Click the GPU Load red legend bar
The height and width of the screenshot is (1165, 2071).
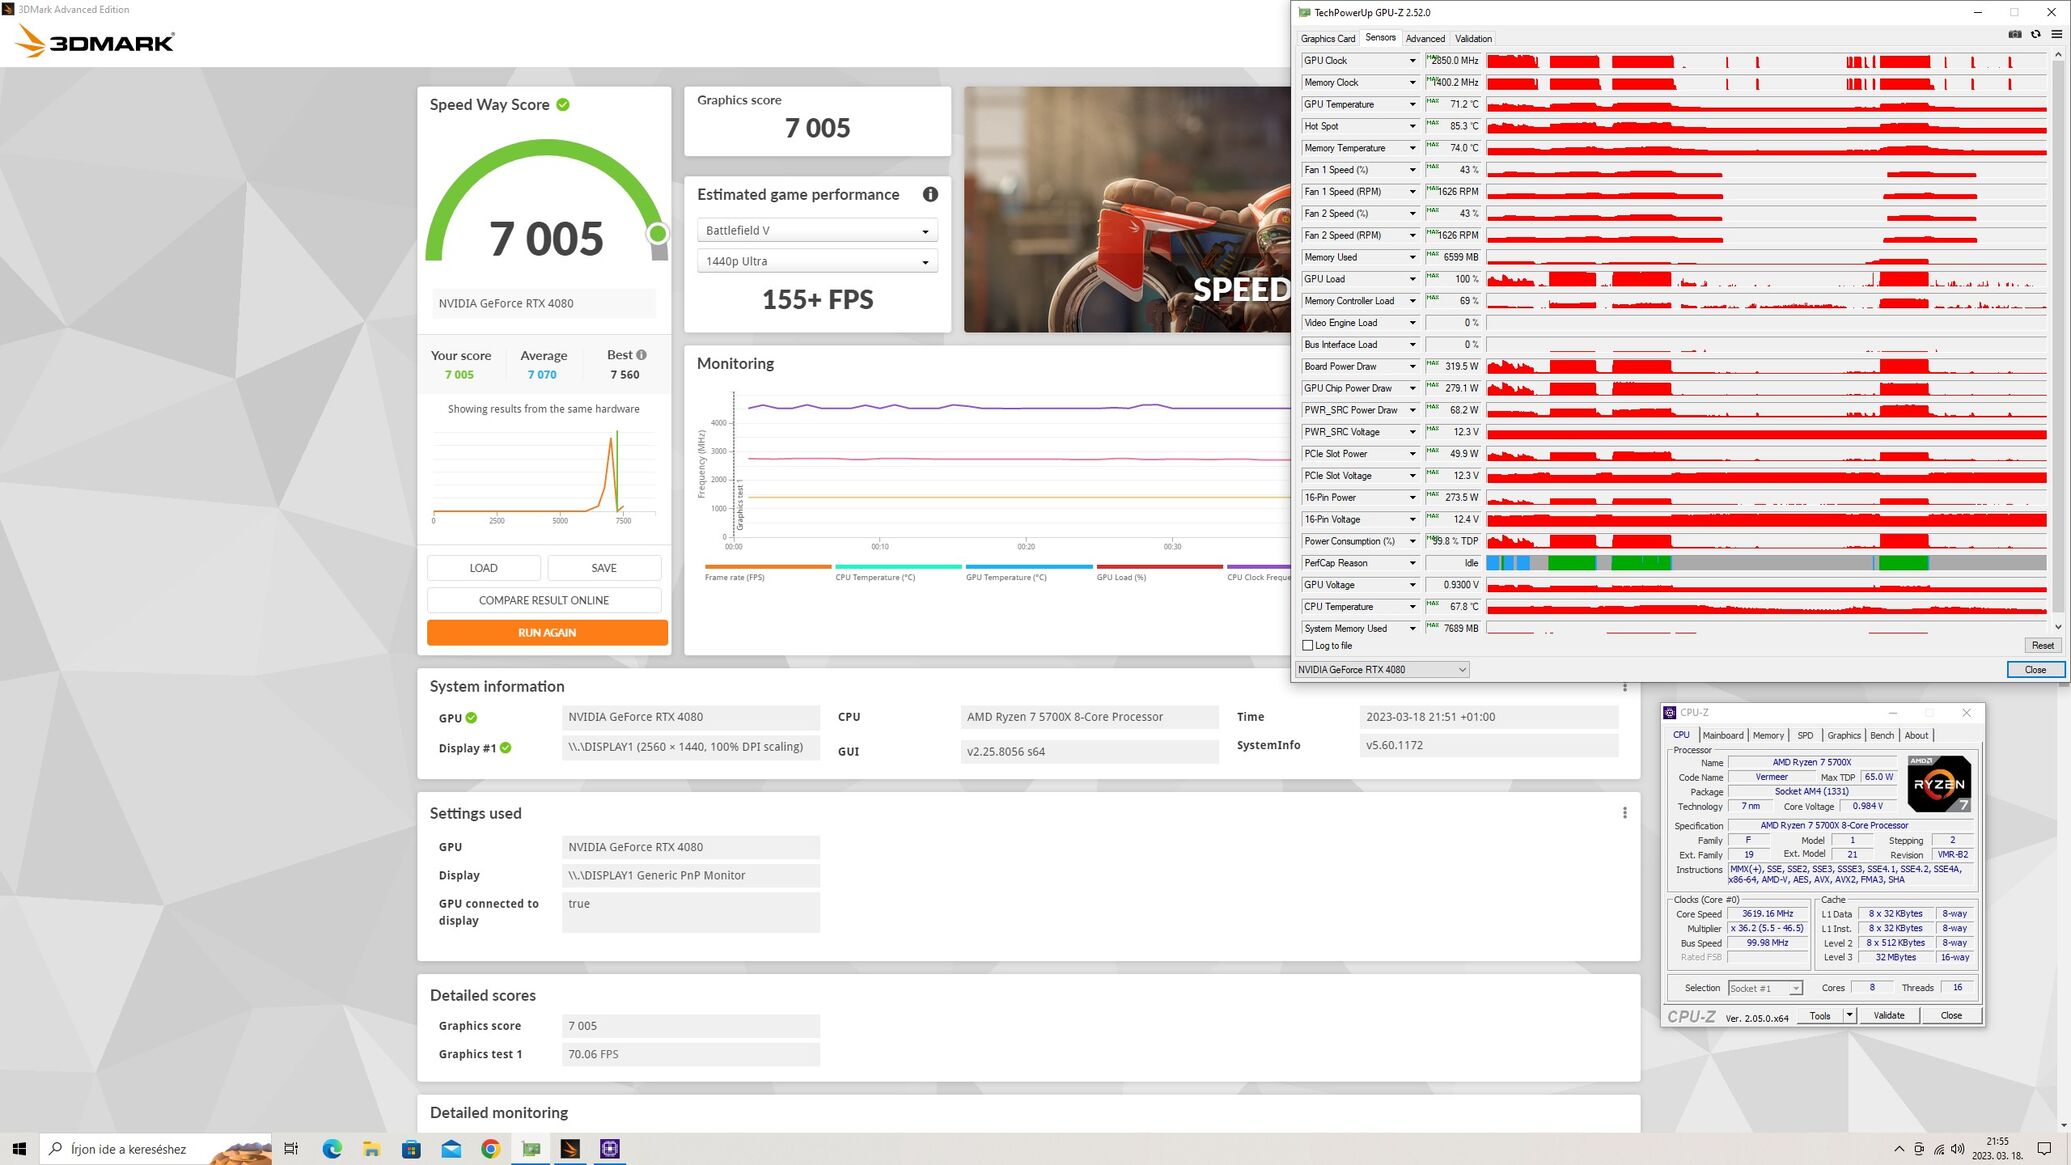1159,566
